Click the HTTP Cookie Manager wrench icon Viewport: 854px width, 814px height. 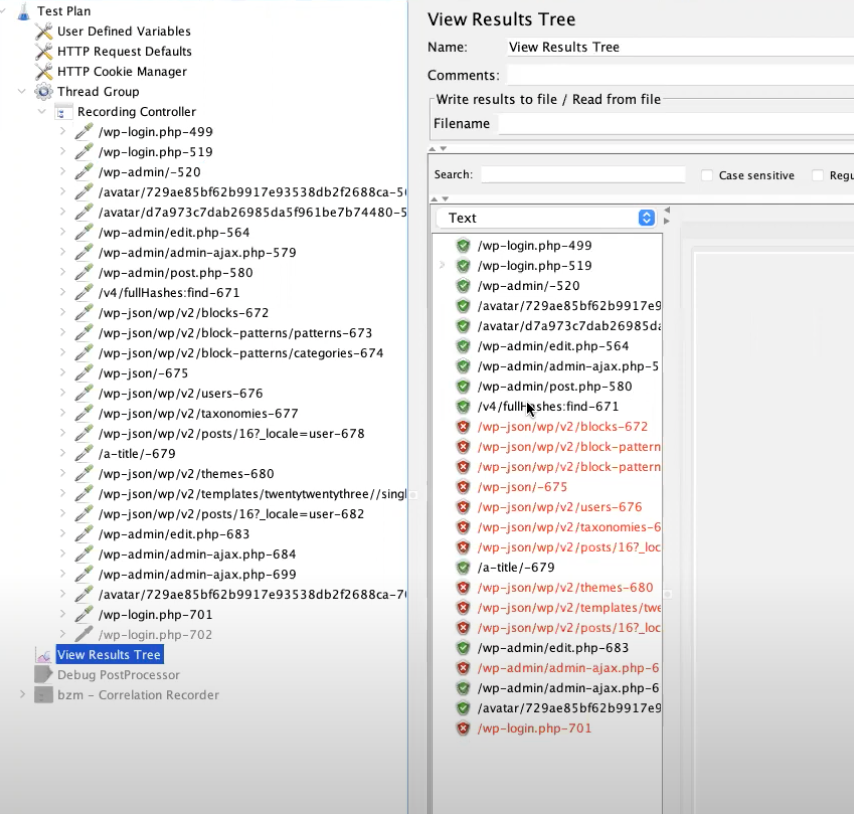[x=44, y=71]
